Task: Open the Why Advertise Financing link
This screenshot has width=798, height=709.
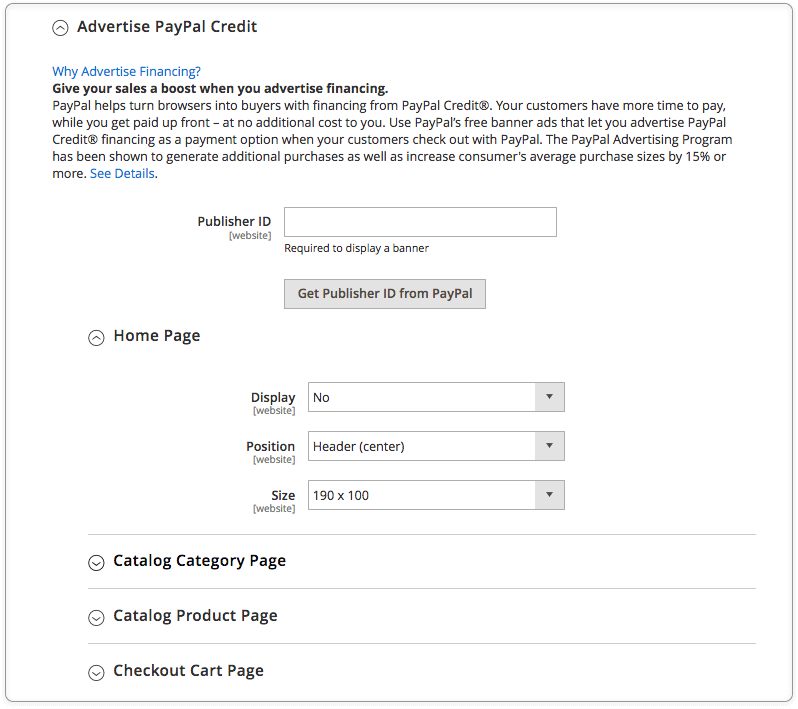Action: 126,72
